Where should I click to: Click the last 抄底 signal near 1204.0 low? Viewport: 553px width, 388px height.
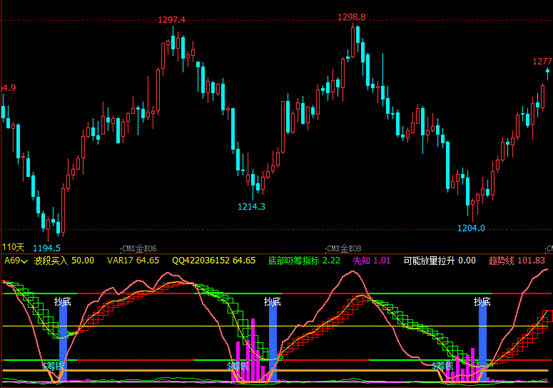[x=482, y=302]
